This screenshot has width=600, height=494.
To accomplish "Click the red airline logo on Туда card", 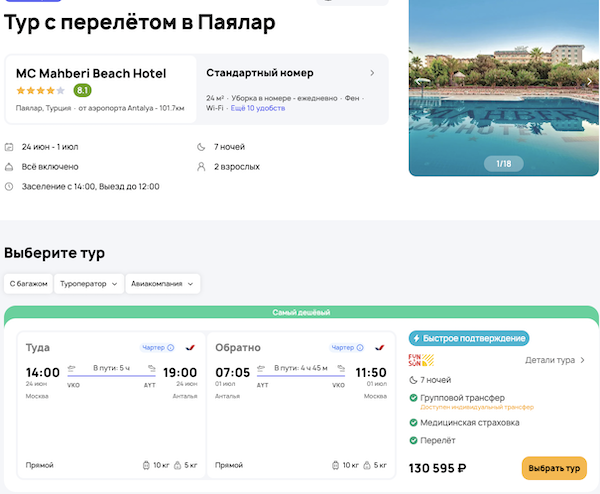I will (x=191, y=348).
